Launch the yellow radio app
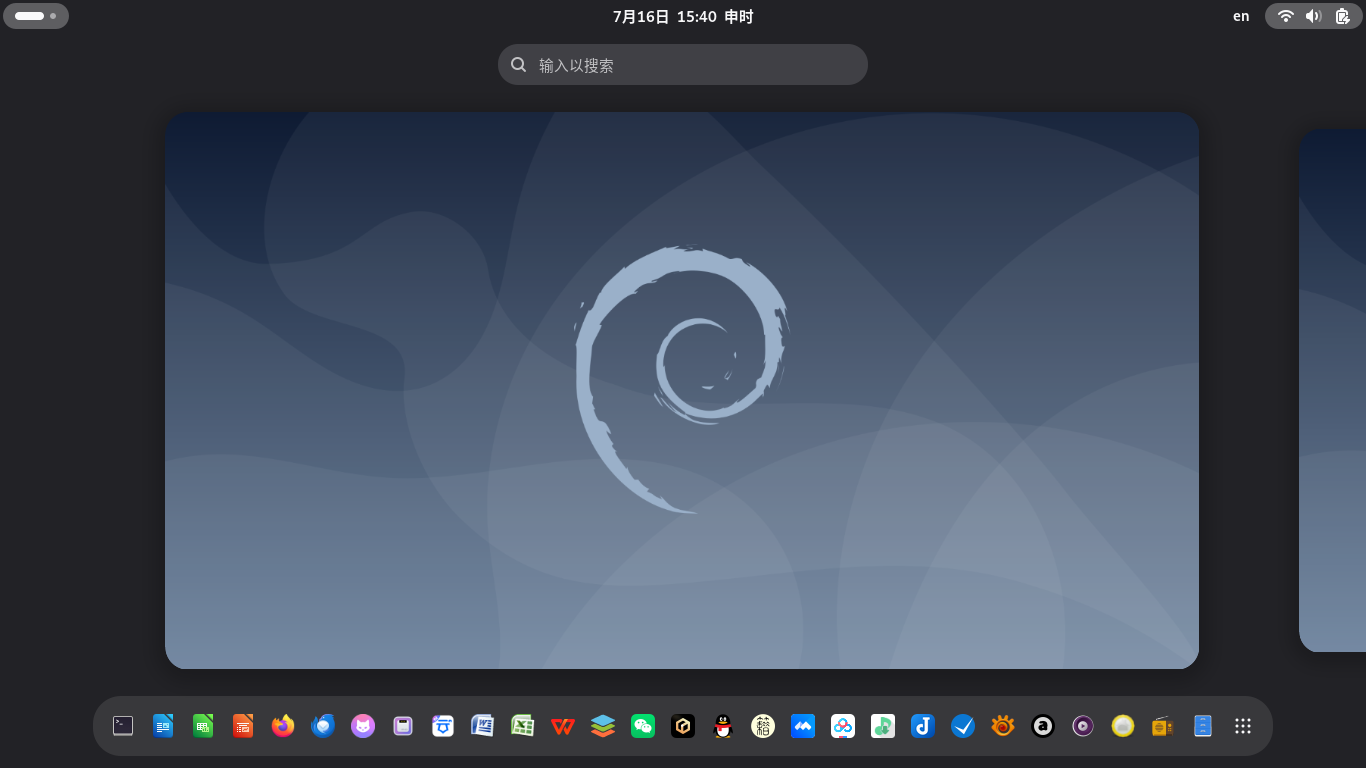 (x=1163, y=726)
